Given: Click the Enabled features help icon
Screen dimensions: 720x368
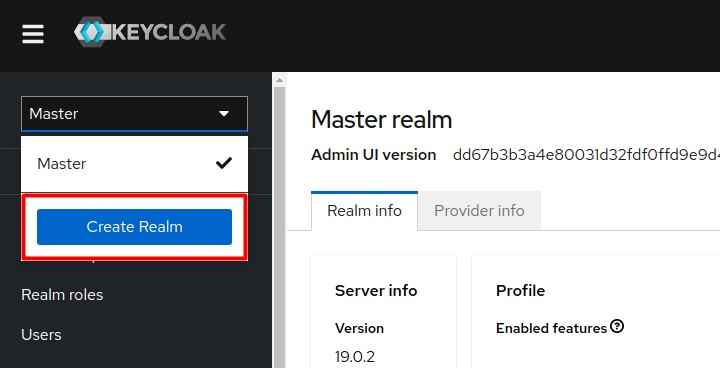Looking at the screenshot, I should click(x=618, y=327).
